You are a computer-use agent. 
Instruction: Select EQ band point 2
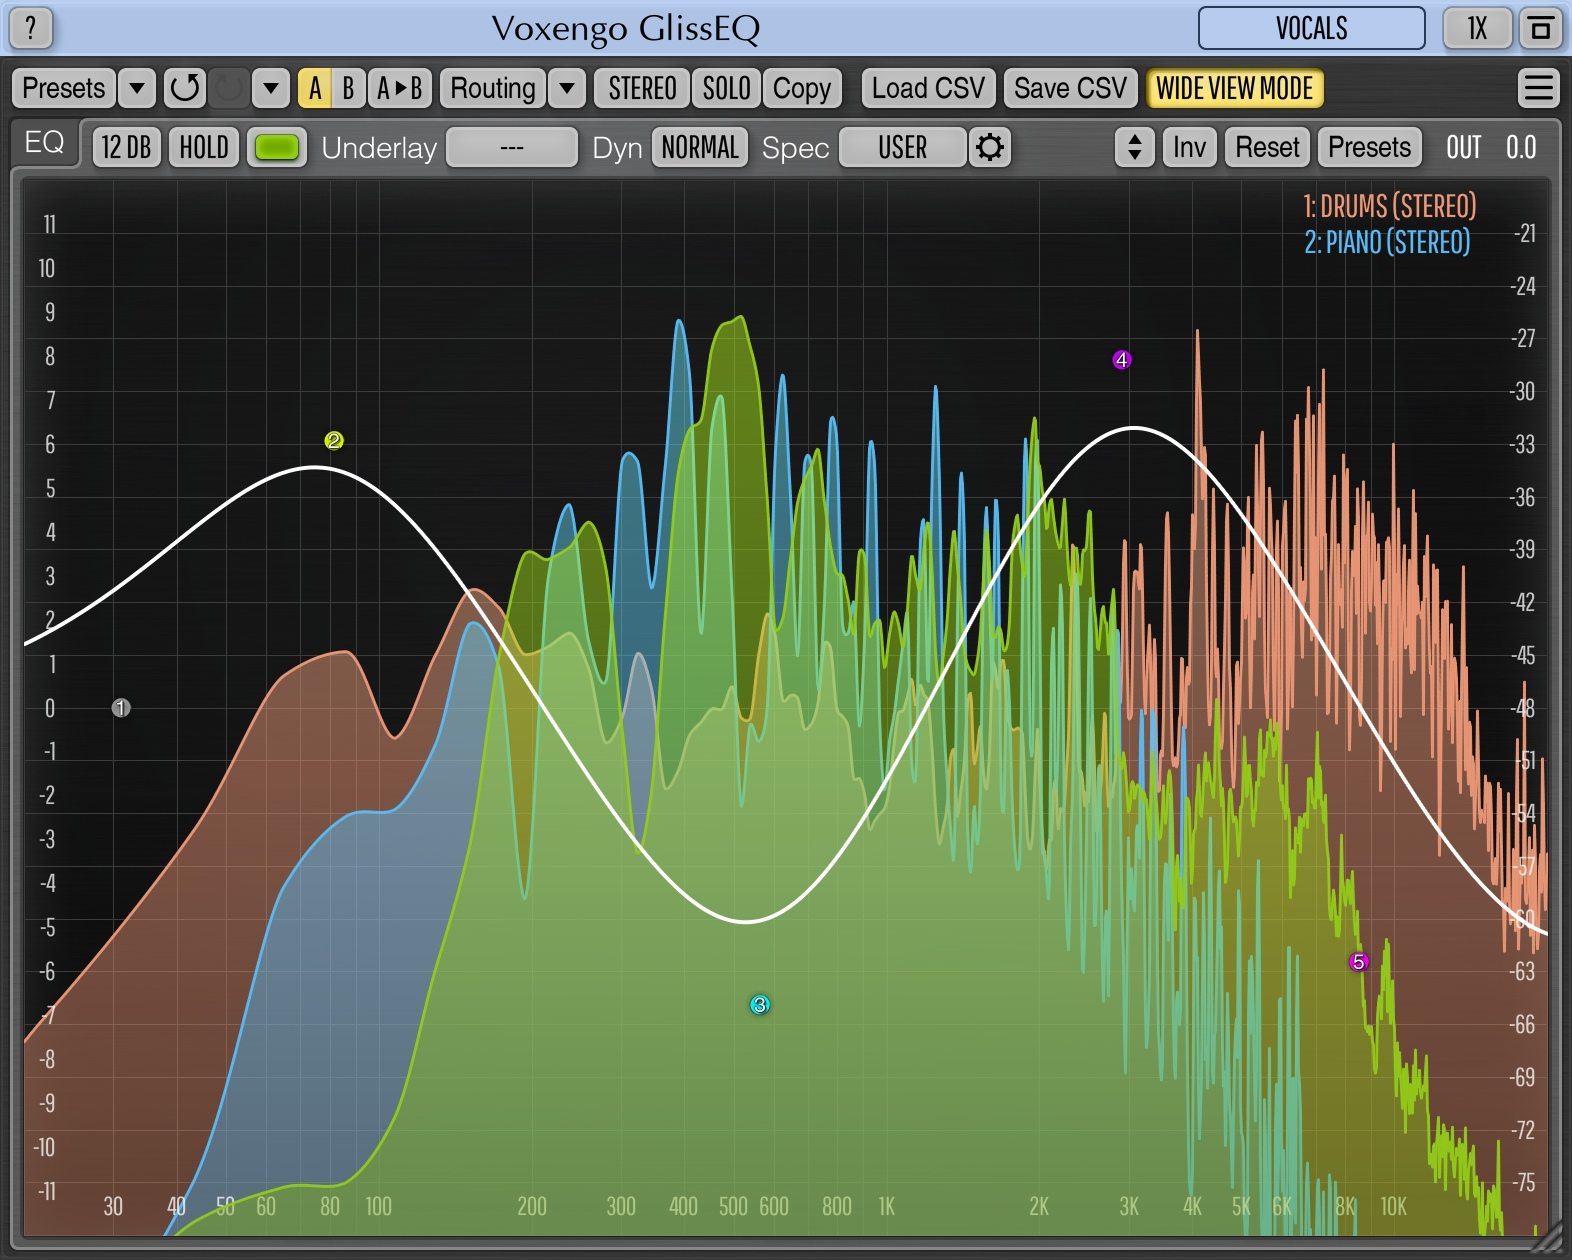(x=334, y=440)
